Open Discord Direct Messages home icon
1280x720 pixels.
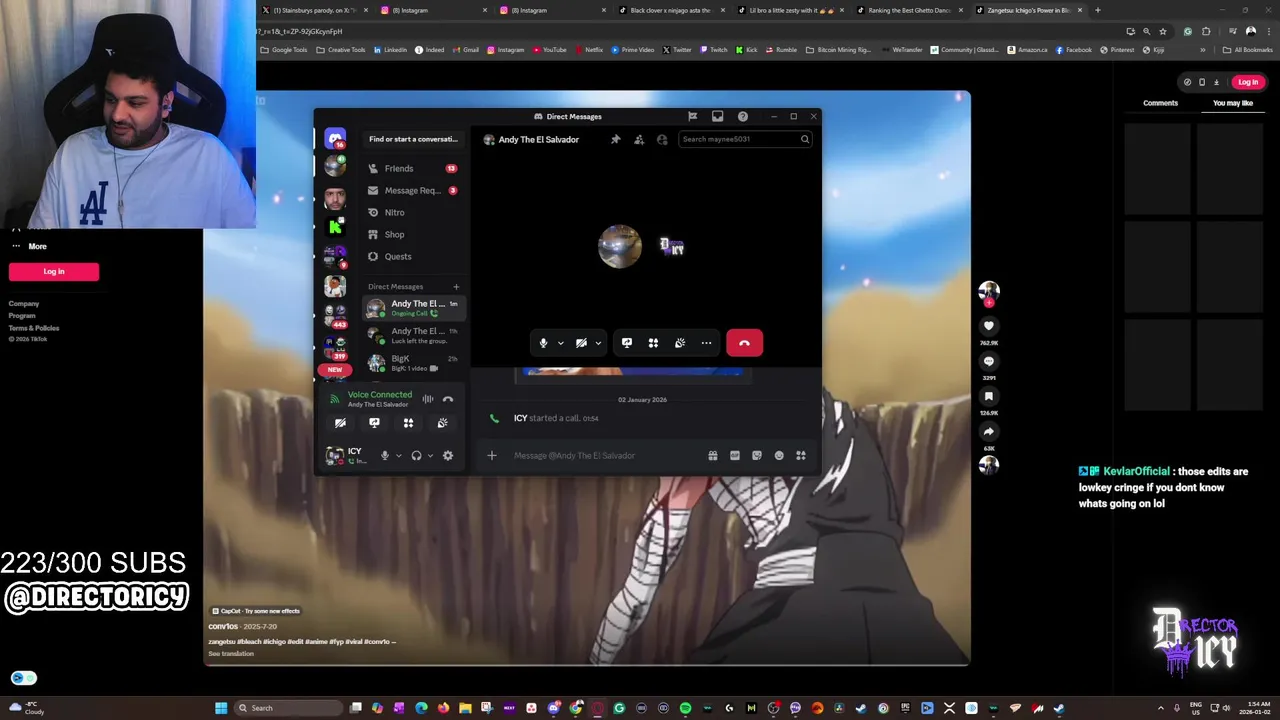[335, 138]
